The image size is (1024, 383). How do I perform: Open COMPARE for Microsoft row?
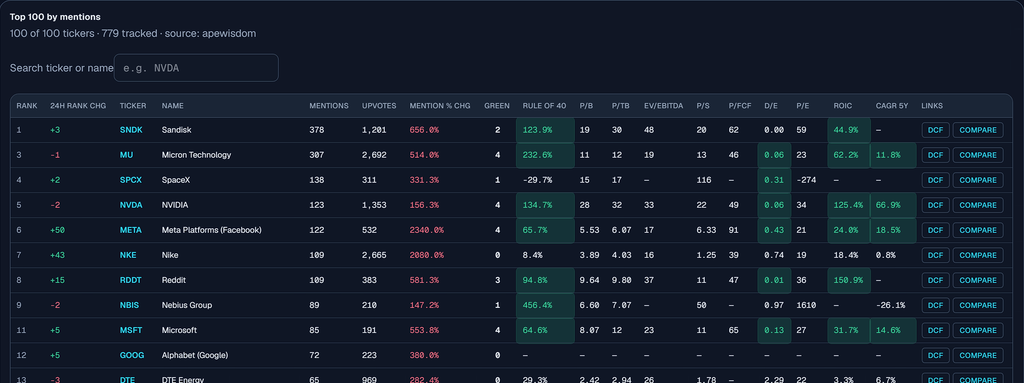click(x=978, y=330)
